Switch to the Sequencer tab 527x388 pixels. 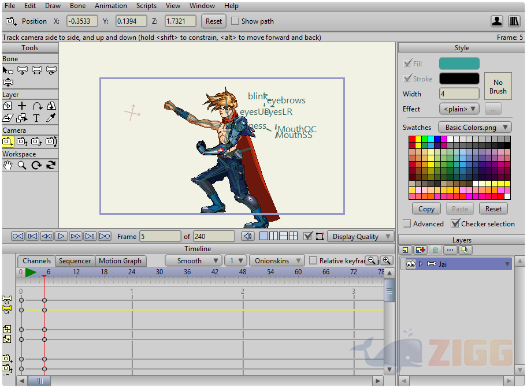(75, 261)
